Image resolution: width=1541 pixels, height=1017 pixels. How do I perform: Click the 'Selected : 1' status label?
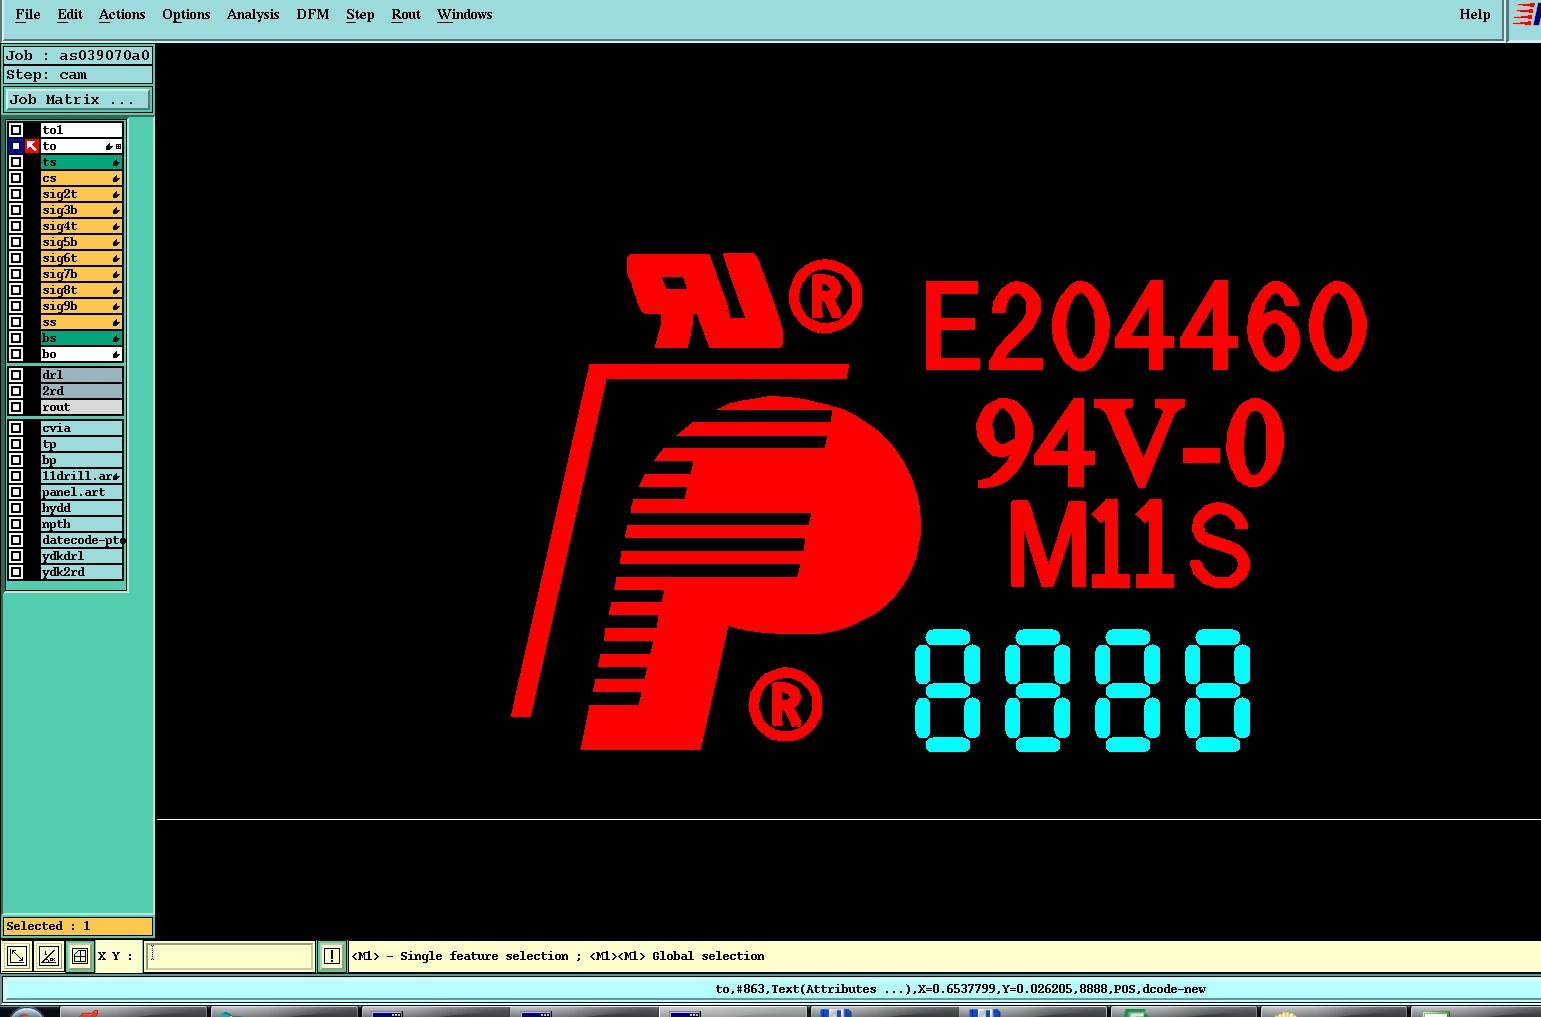pos(78,926)
